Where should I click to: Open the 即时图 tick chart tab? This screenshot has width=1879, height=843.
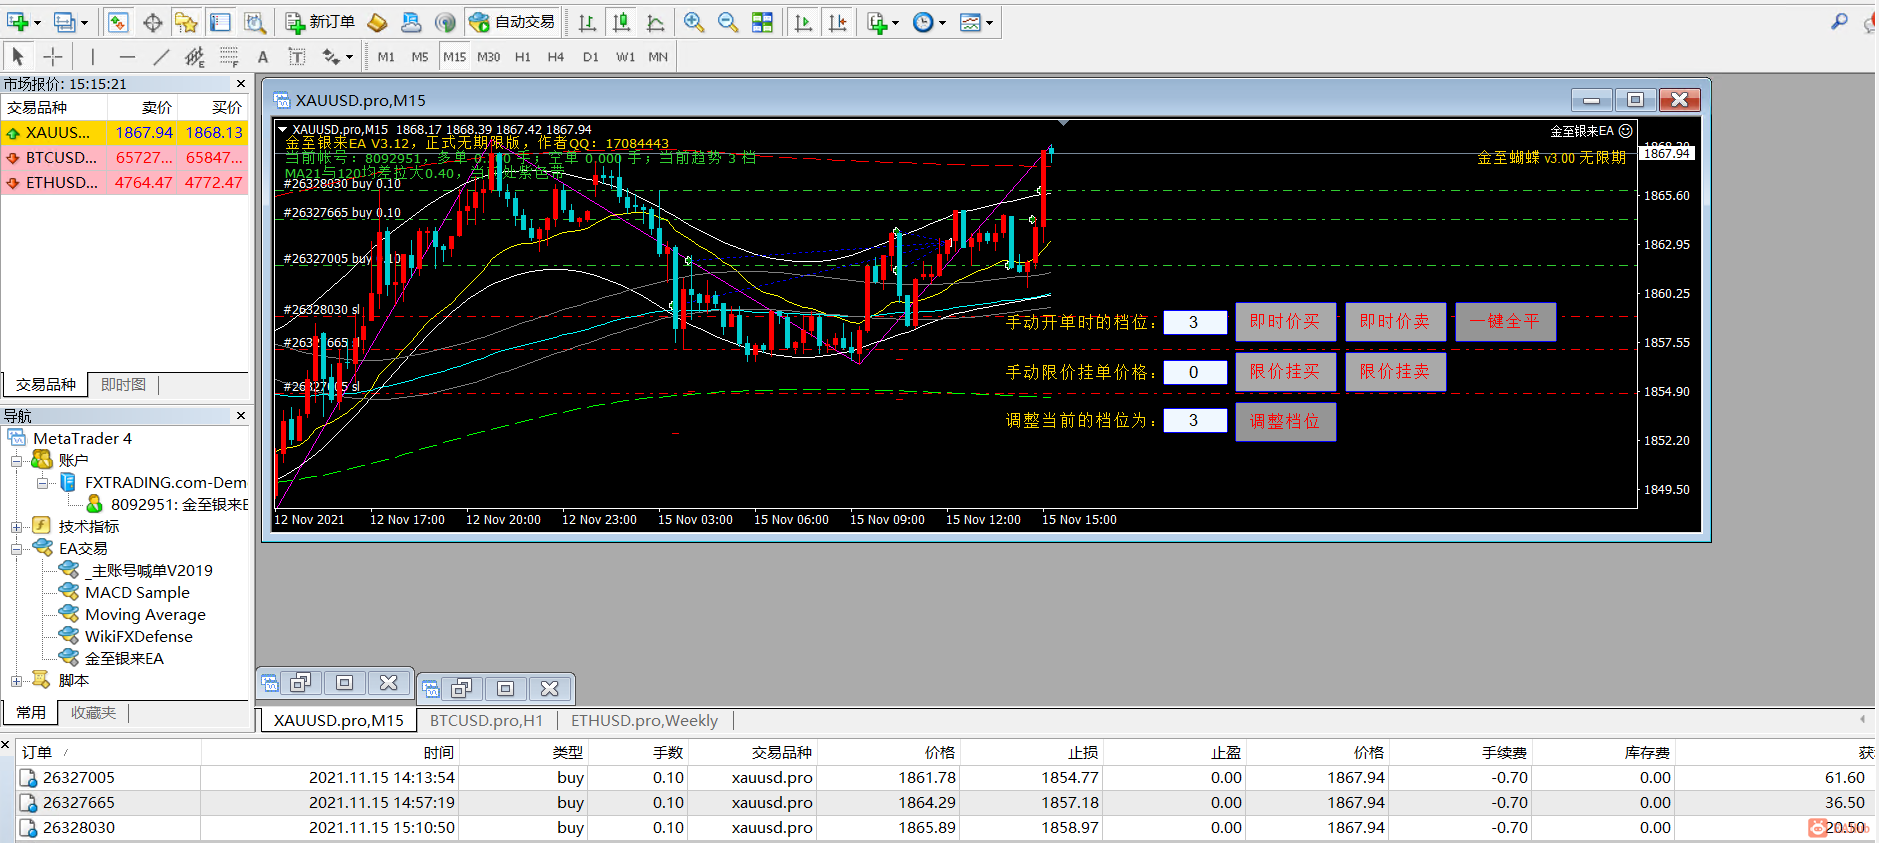click(x=123, y=384)
